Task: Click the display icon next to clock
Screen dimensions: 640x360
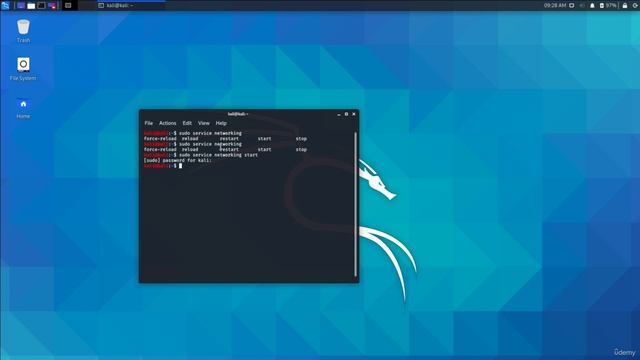Action: tap(572, 5)
